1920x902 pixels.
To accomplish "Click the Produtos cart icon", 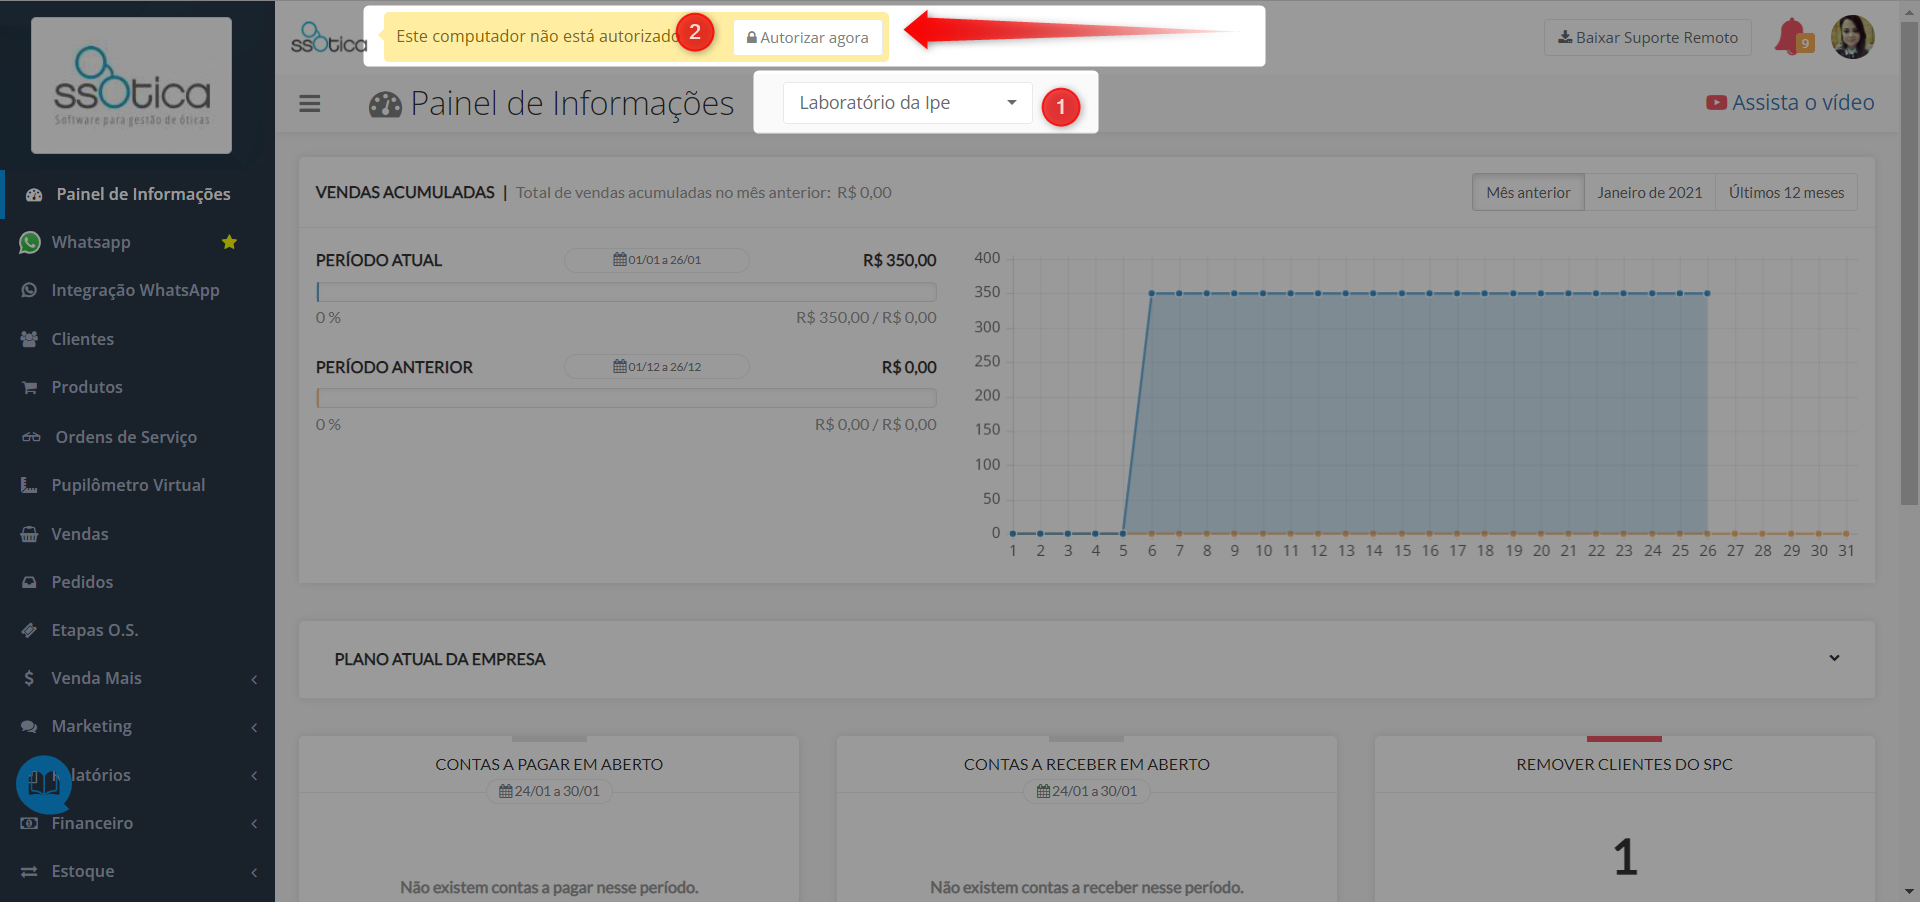I will 30,387.
